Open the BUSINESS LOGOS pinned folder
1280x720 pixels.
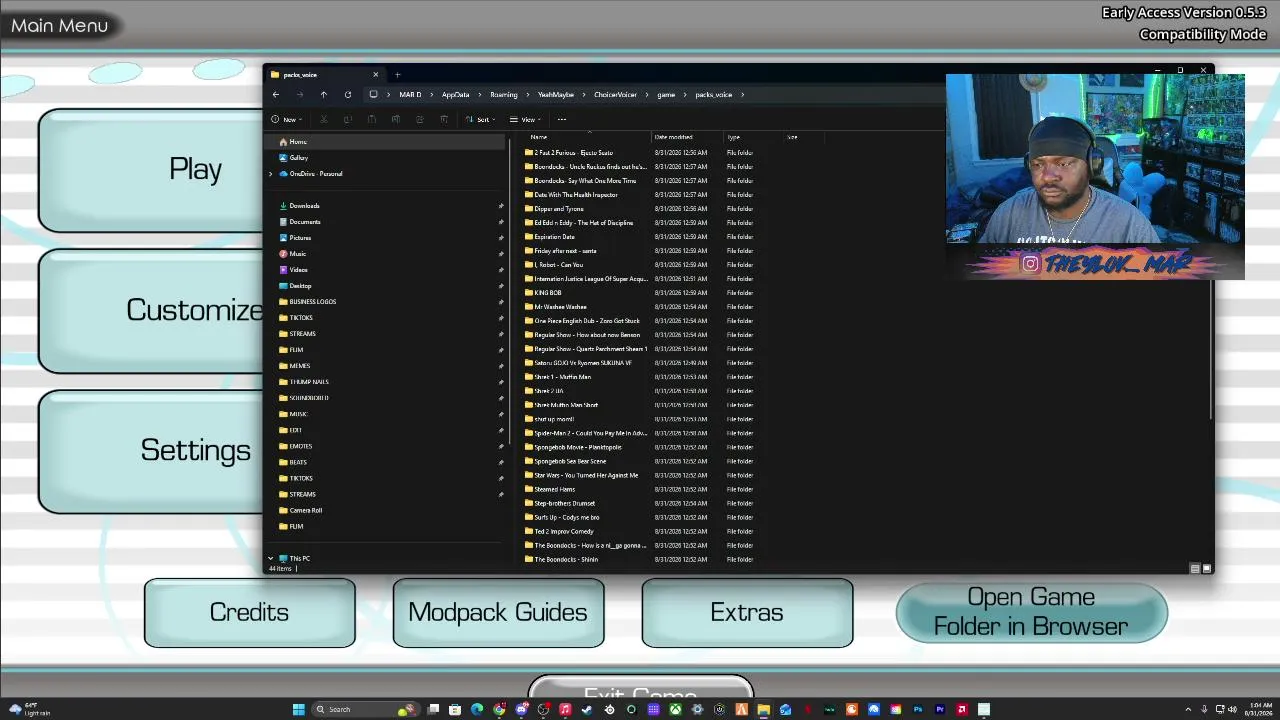pos(386,302)
